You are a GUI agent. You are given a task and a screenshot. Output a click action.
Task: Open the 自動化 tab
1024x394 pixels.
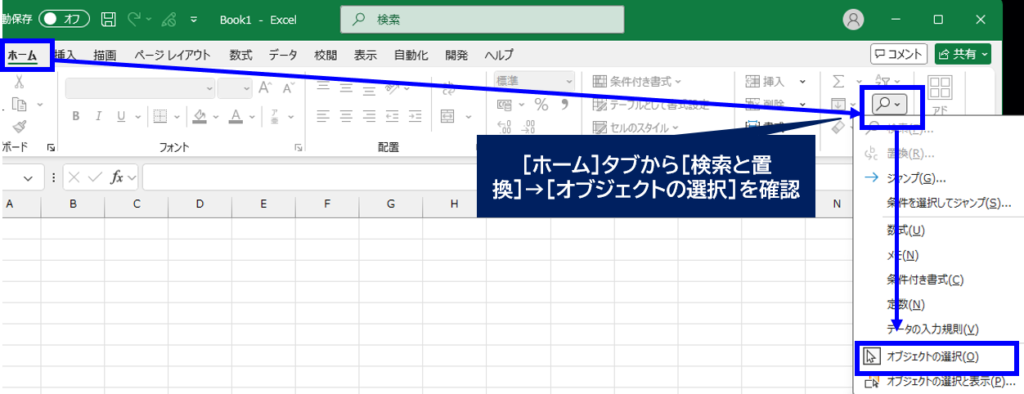pyautogui.click(x=411, y=56)
